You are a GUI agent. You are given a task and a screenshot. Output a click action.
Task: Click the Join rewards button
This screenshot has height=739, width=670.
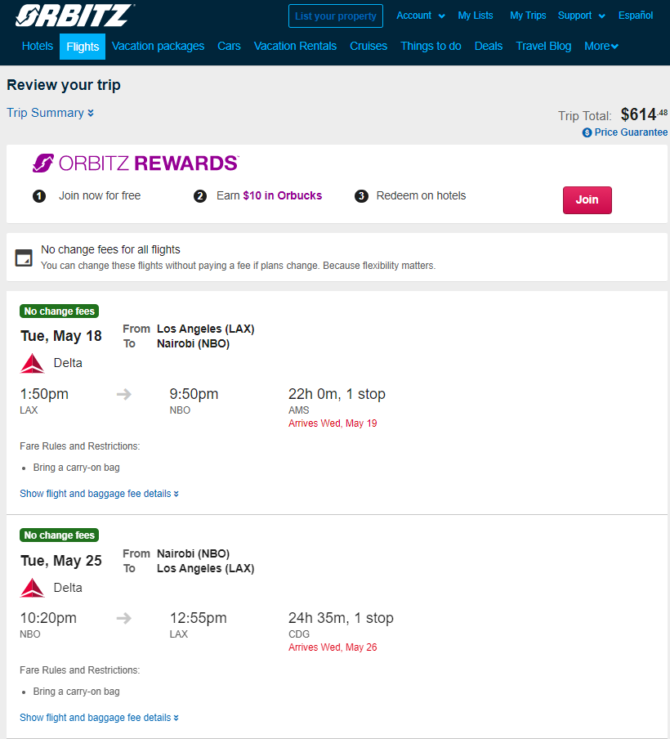(587, 200)
